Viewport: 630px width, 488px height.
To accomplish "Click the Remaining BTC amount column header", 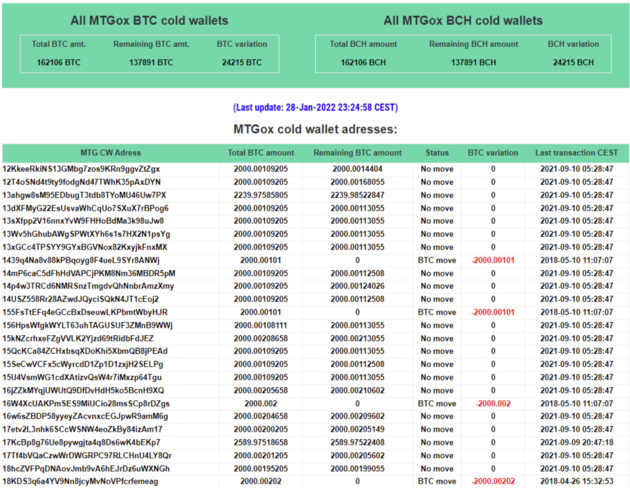I will click(x=357, y=153).
